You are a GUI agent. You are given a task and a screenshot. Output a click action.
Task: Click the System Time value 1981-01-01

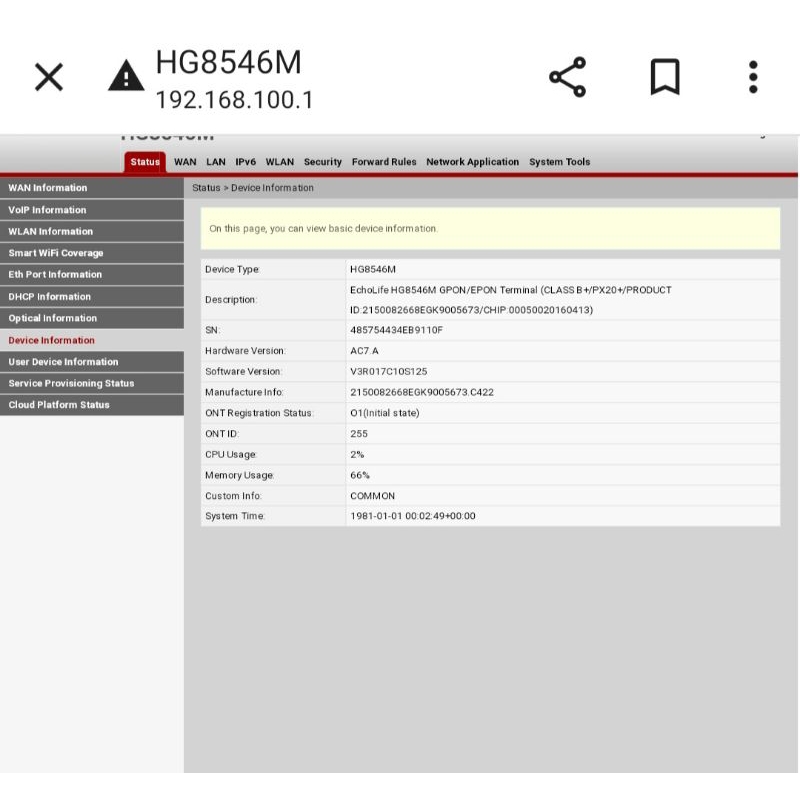[x=412, y=516]
